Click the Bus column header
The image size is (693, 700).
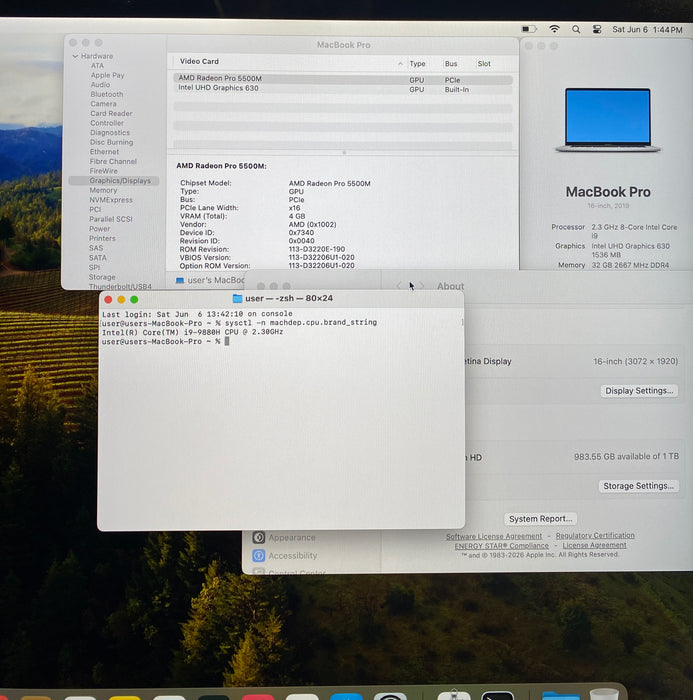[x=451, y=64]
